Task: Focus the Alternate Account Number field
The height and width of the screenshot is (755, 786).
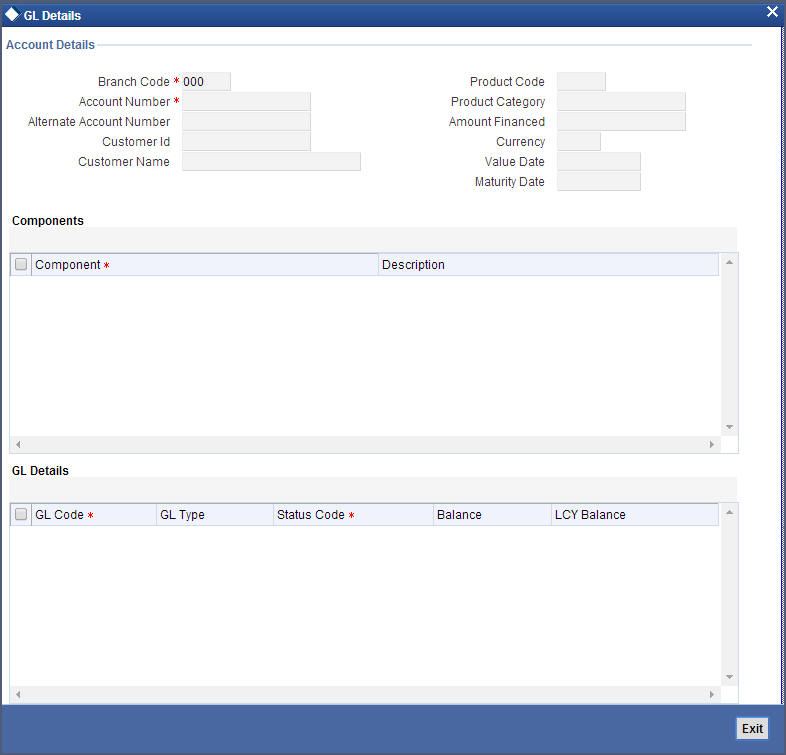Action: 246,122
